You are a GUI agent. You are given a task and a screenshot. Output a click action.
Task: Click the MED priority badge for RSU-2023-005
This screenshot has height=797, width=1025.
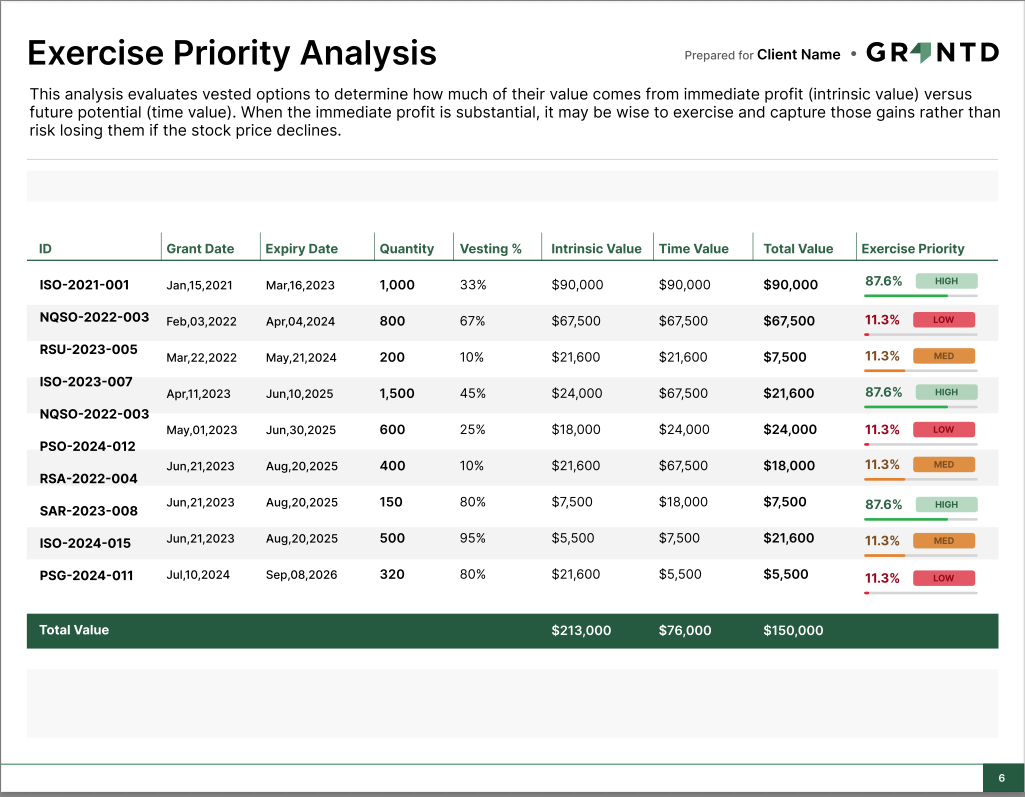coord(944,355)
